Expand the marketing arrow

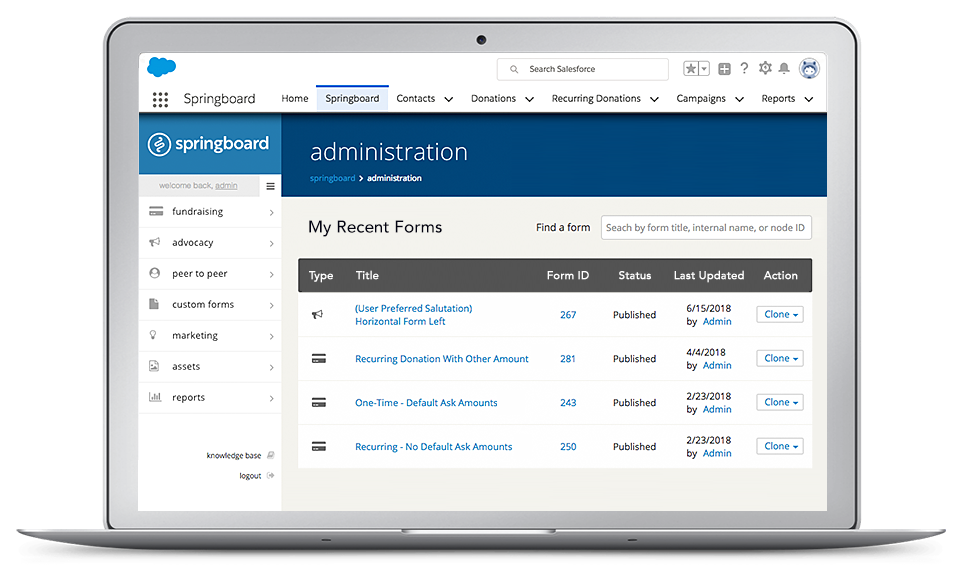271,337
